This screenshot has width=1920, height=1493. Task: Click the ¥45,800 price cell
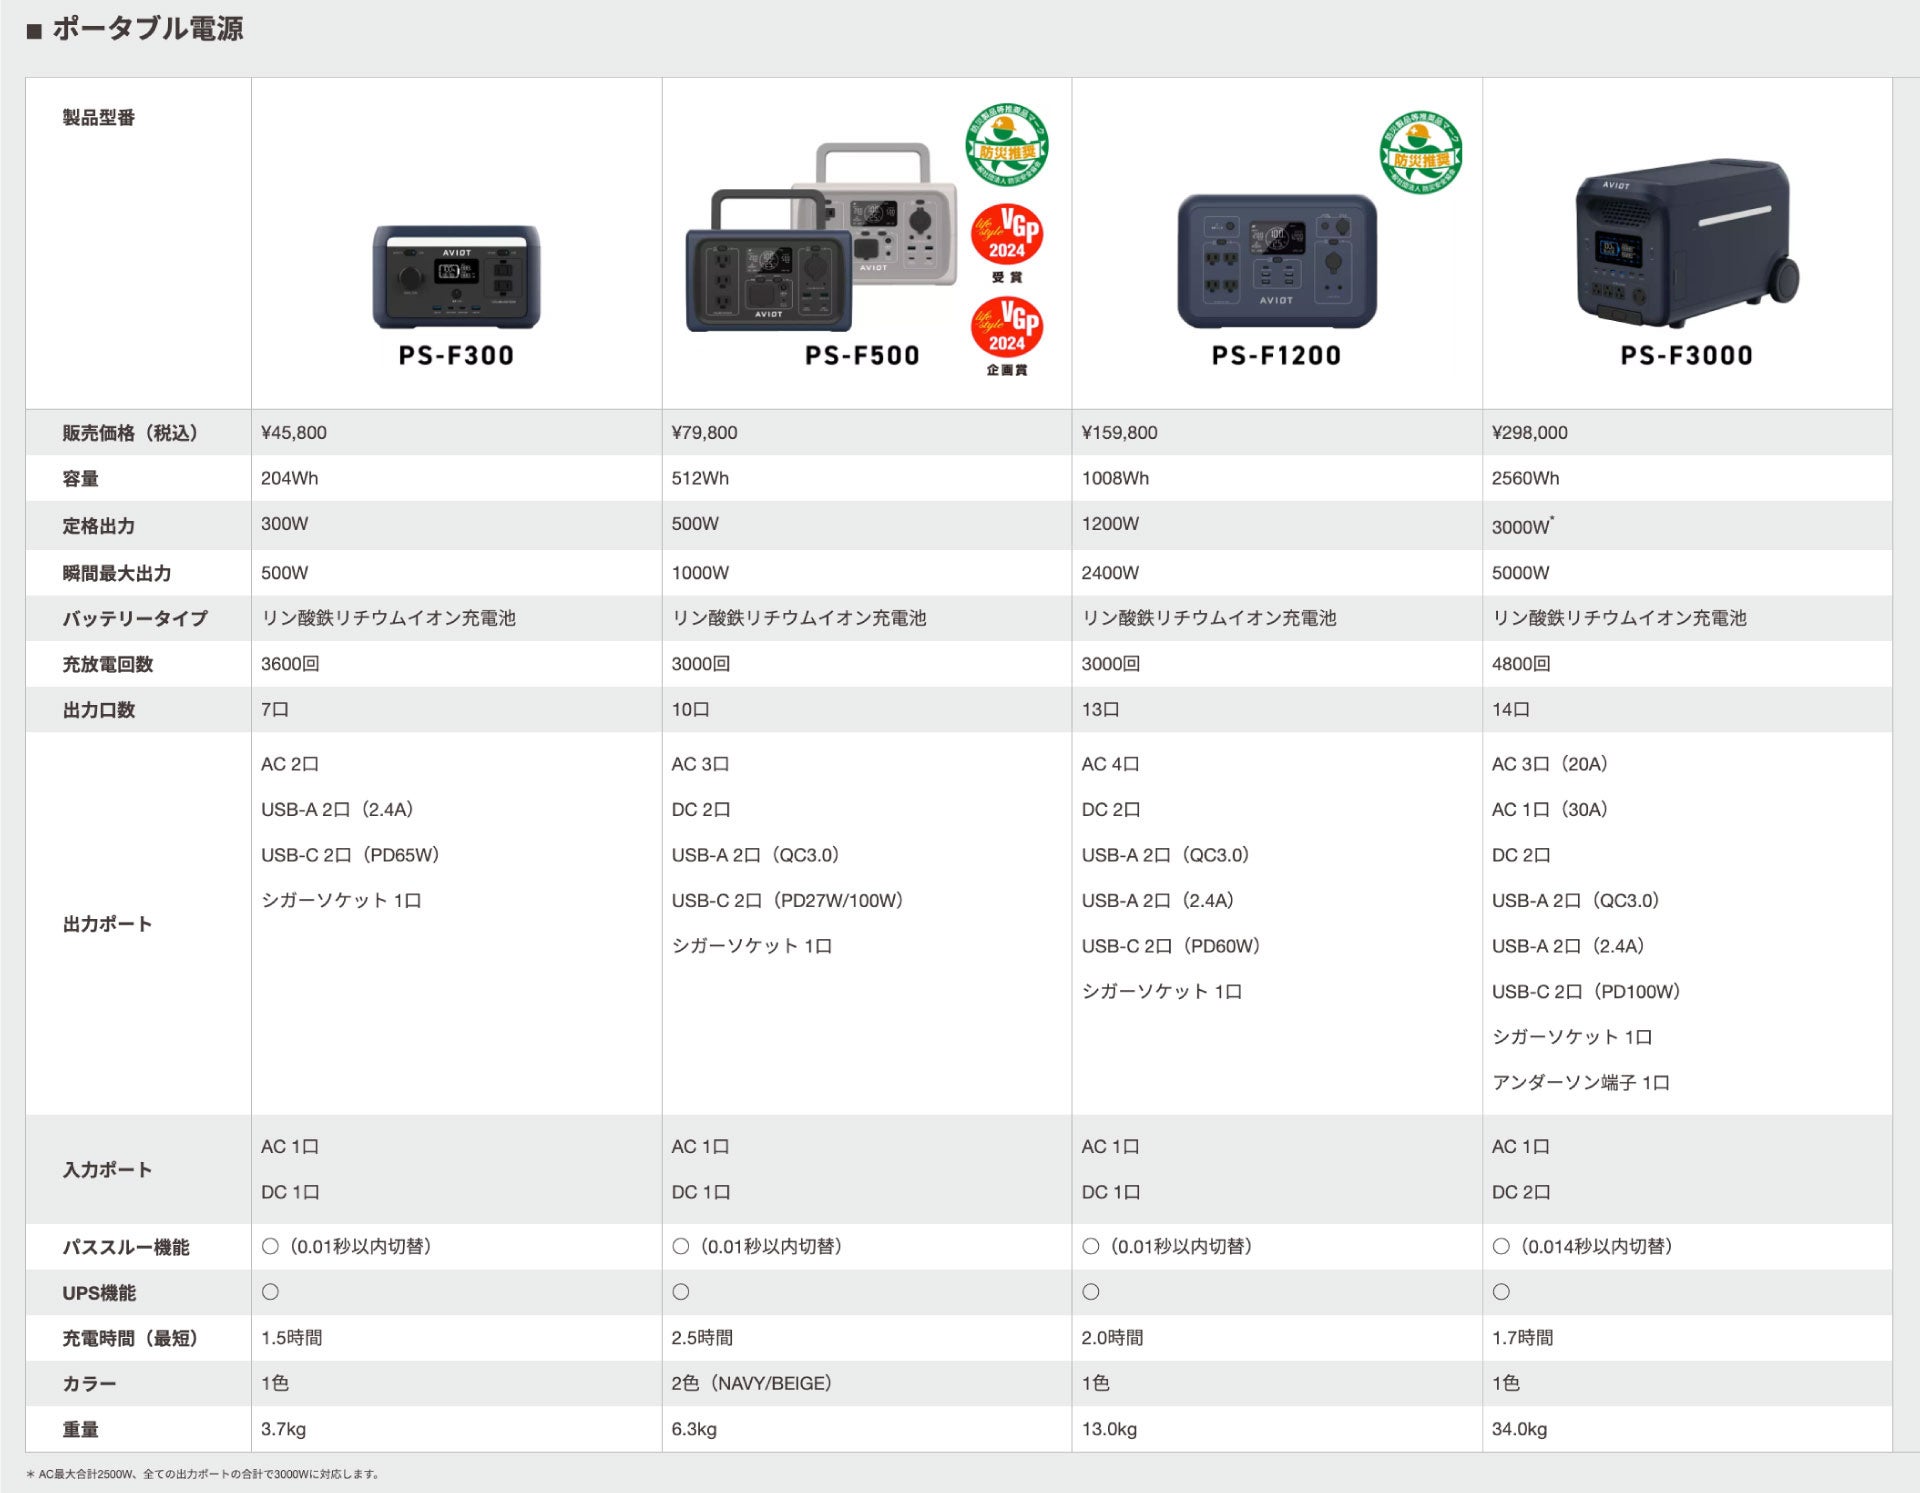(294, 433)
